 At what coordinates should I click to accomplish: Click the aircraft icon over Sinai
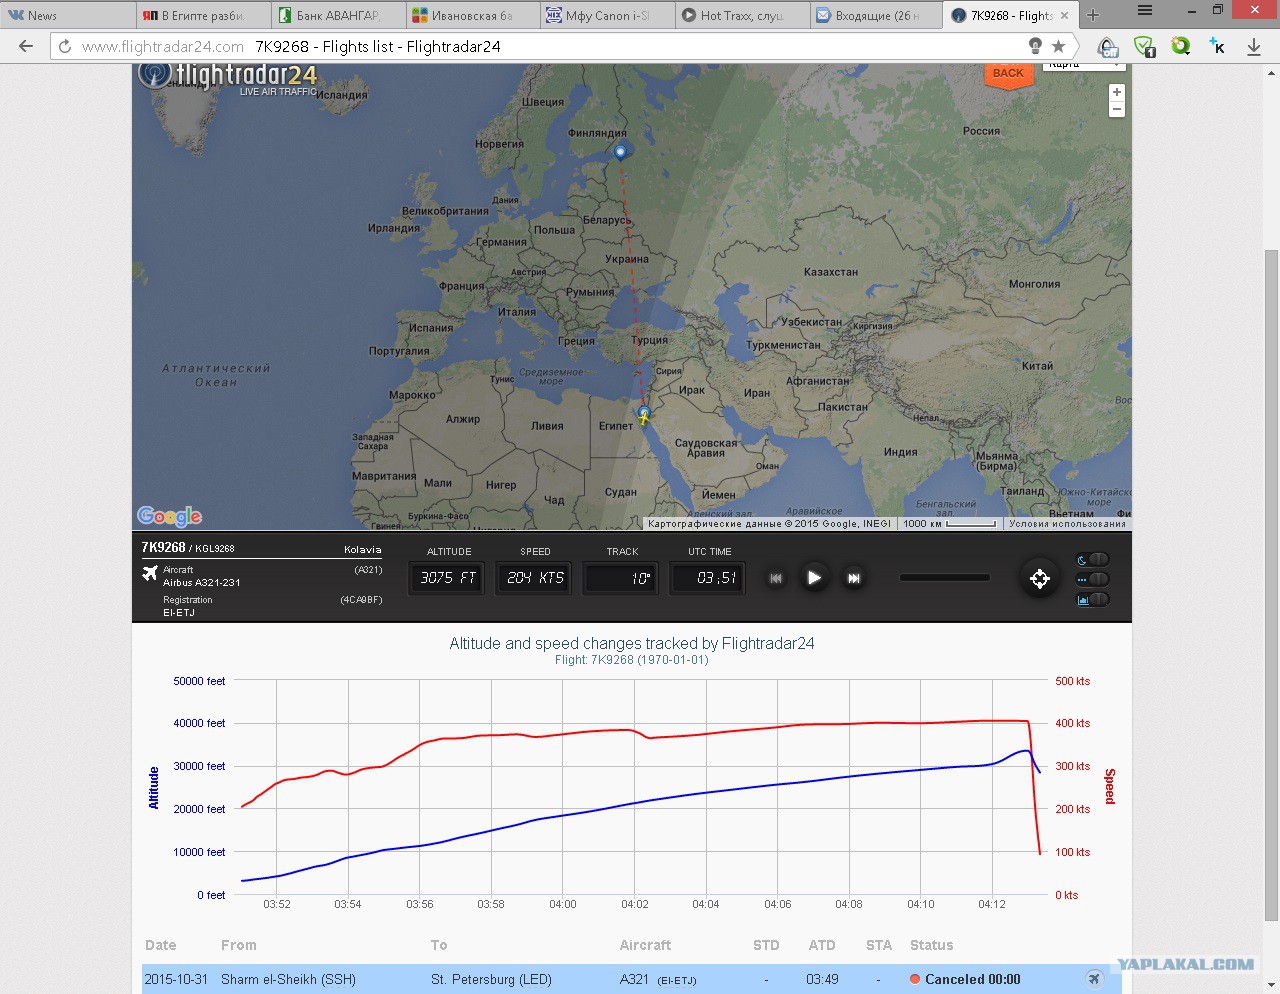click(643, 417)
